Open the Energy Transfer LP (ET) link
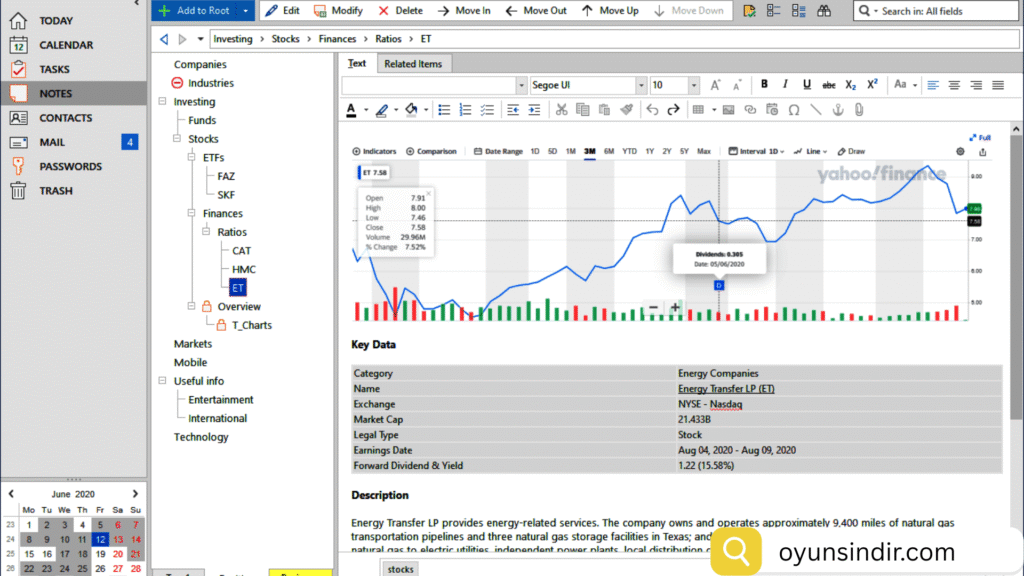This screenshot has width=1024, height=576. point(725,388)
